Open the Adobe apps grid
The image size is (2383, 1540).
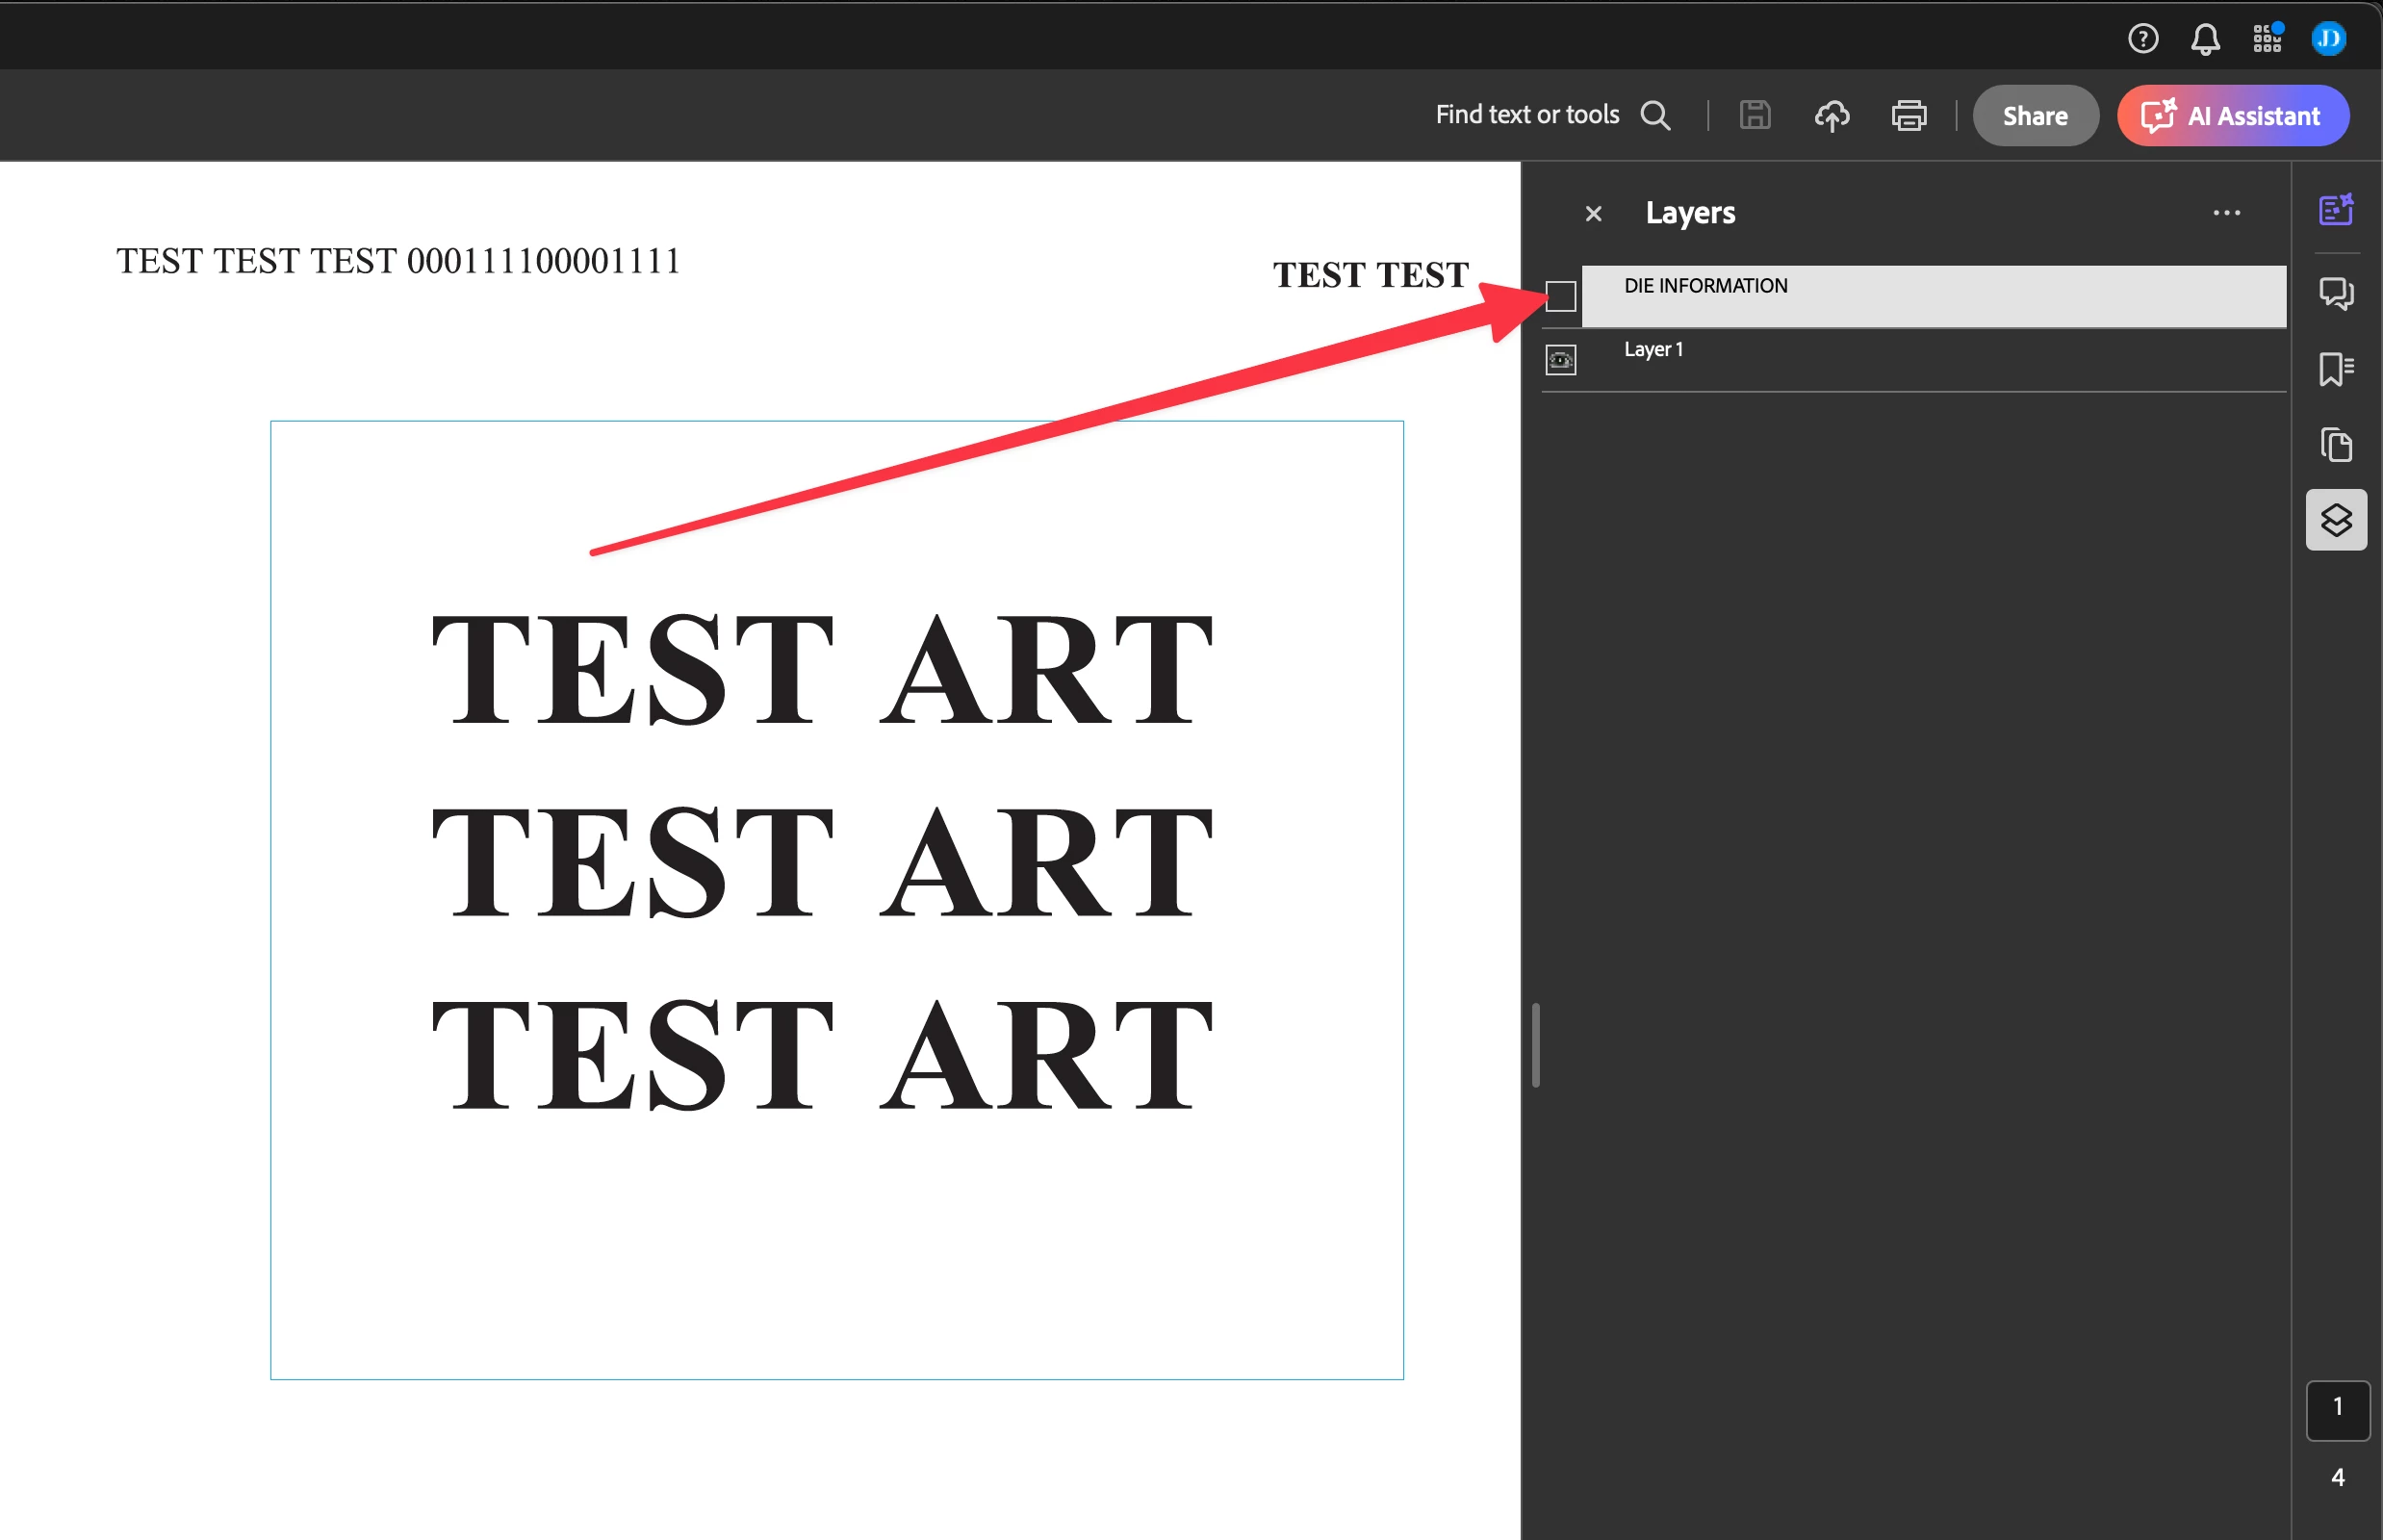(x=2267, y=39)
